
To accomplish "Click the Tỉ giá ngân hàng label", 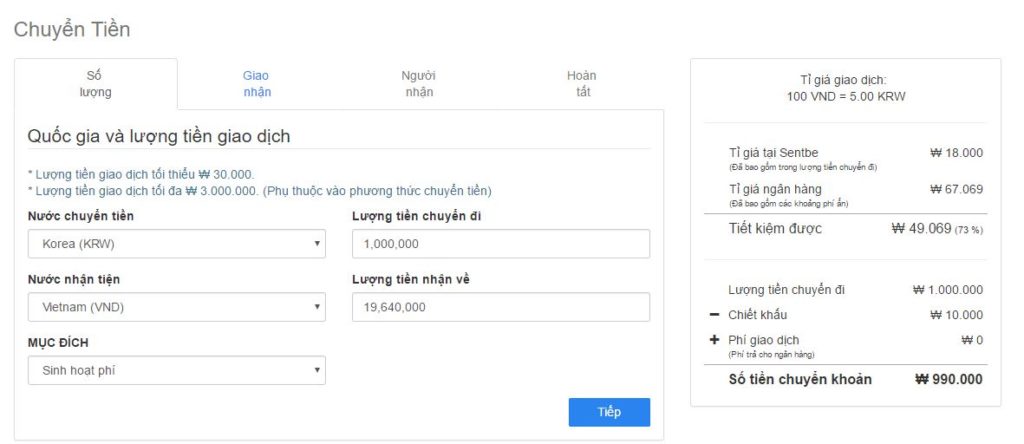I will (x=775, y=189).
